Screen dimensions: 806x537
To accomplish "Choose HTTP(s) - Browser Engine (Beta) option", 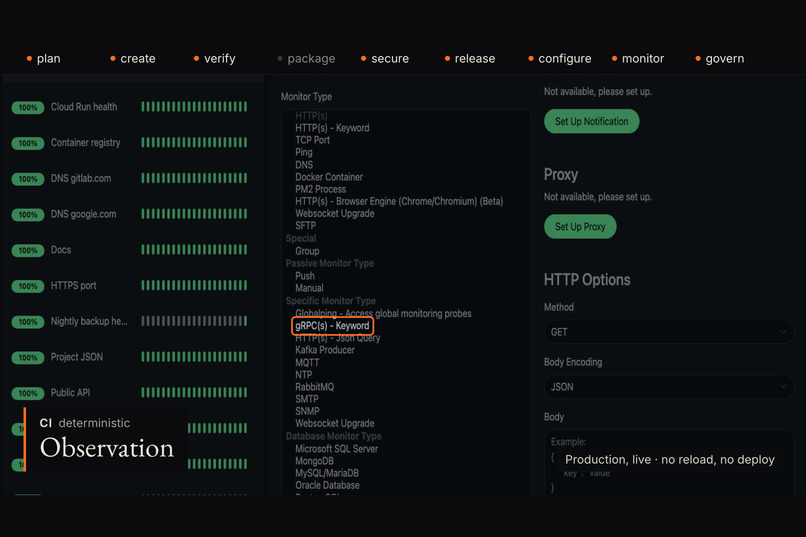I will (x=399, y=201).
